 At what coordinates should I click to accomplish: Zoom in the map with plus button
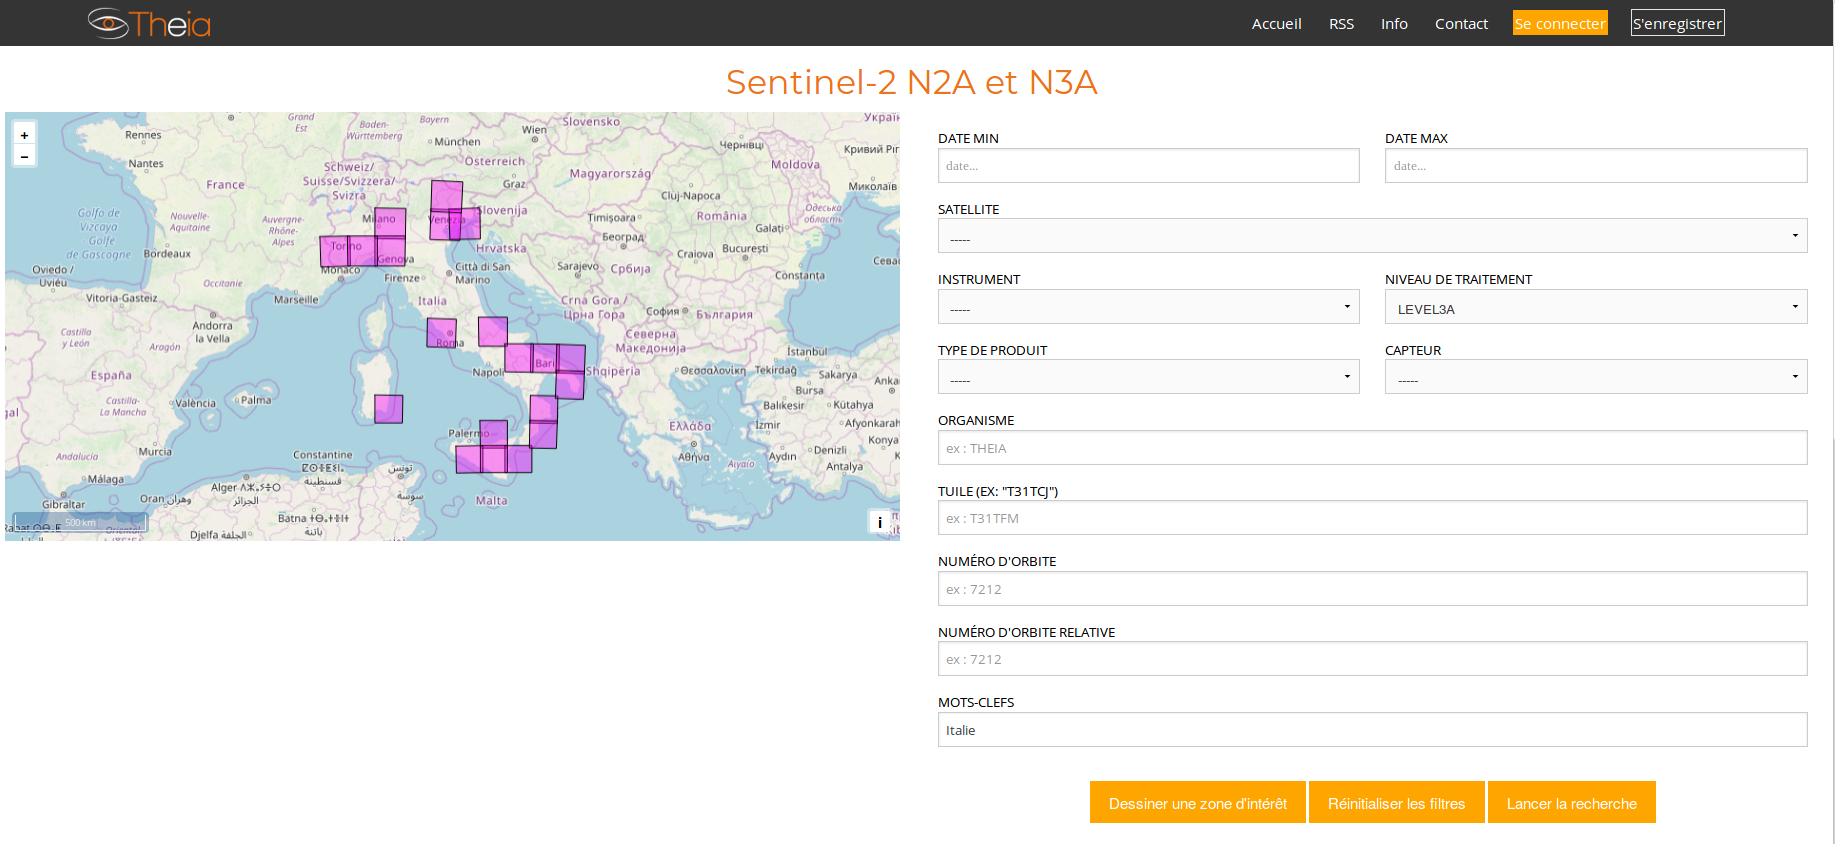pos(24,135)
